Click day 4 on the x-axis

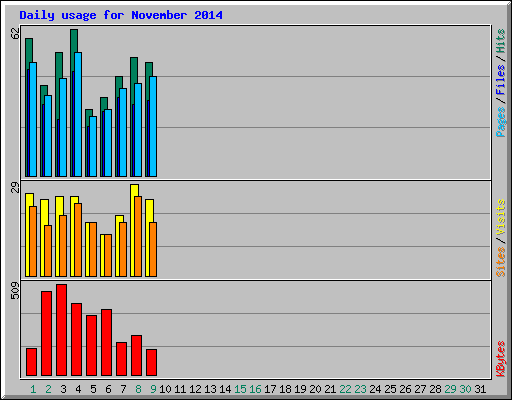click(78, 389)
